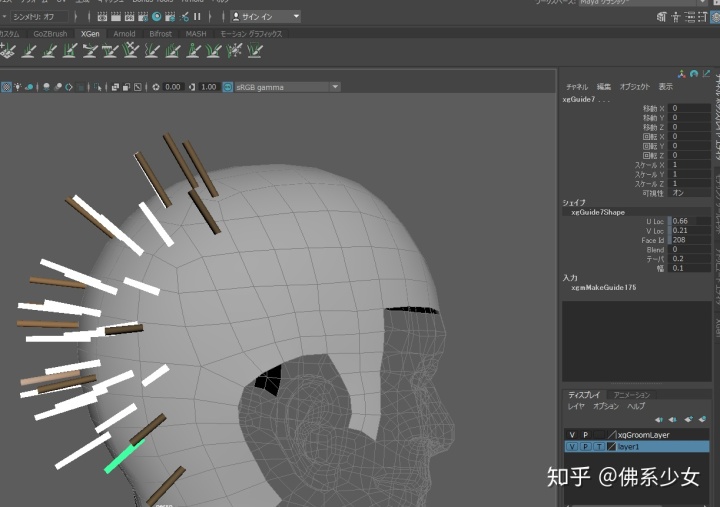Image resolution: width=720 pixels, height=507 pixels.
Task: Click the Modeling Toolkit icon at top right
Action: [662, 18]
